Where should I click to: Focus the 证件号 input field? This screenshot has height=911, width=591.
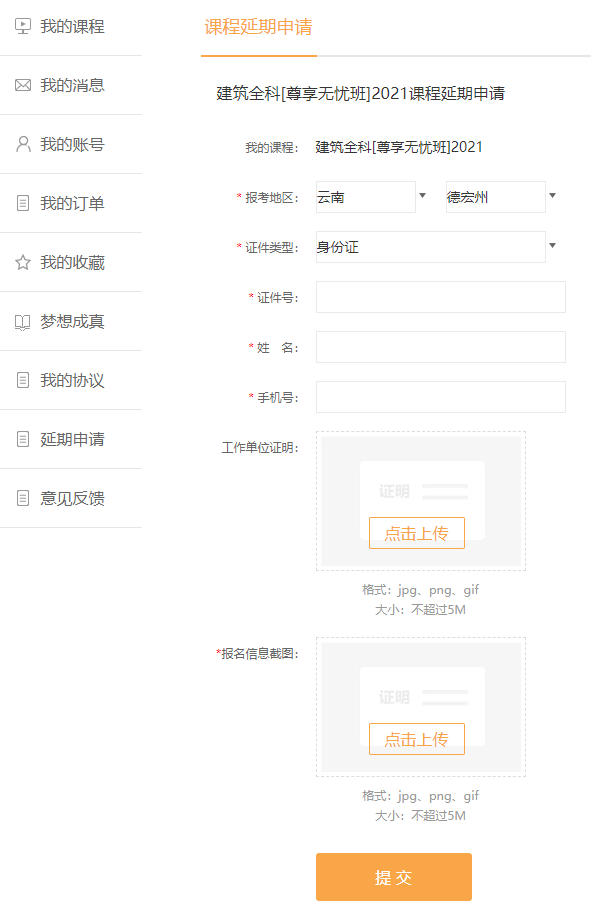tap(440, 297)
